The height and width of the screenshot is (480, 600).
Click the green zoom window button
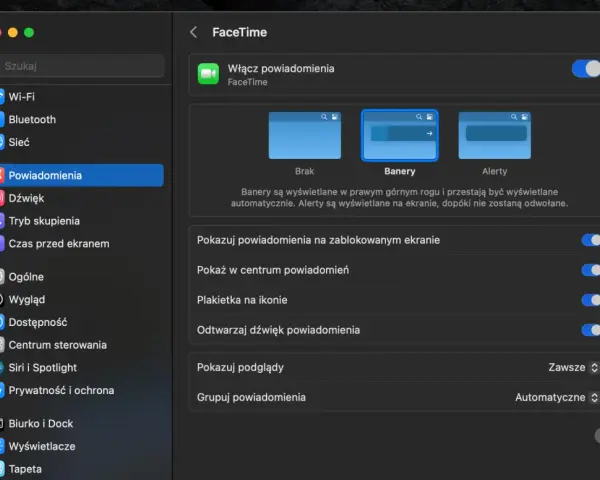29,33
